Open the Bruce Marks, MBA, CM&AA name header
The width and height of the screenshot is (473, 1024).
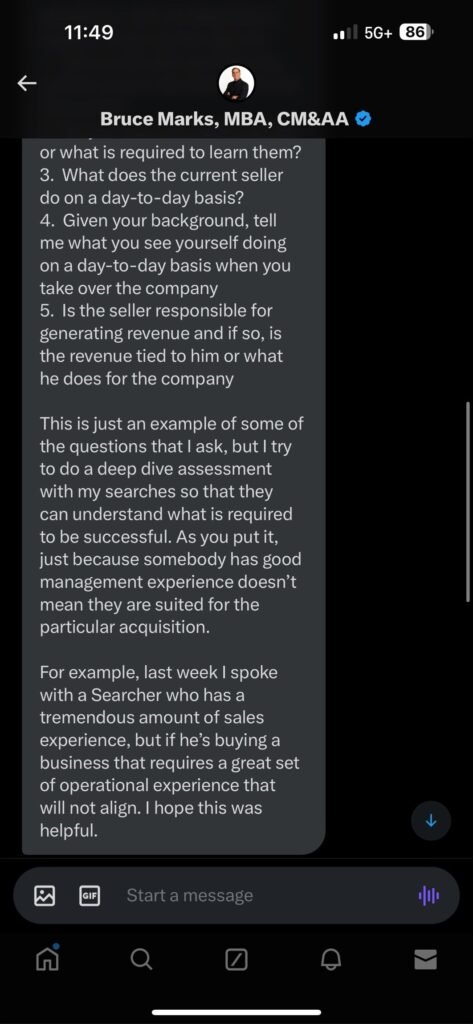pos(225,119)
